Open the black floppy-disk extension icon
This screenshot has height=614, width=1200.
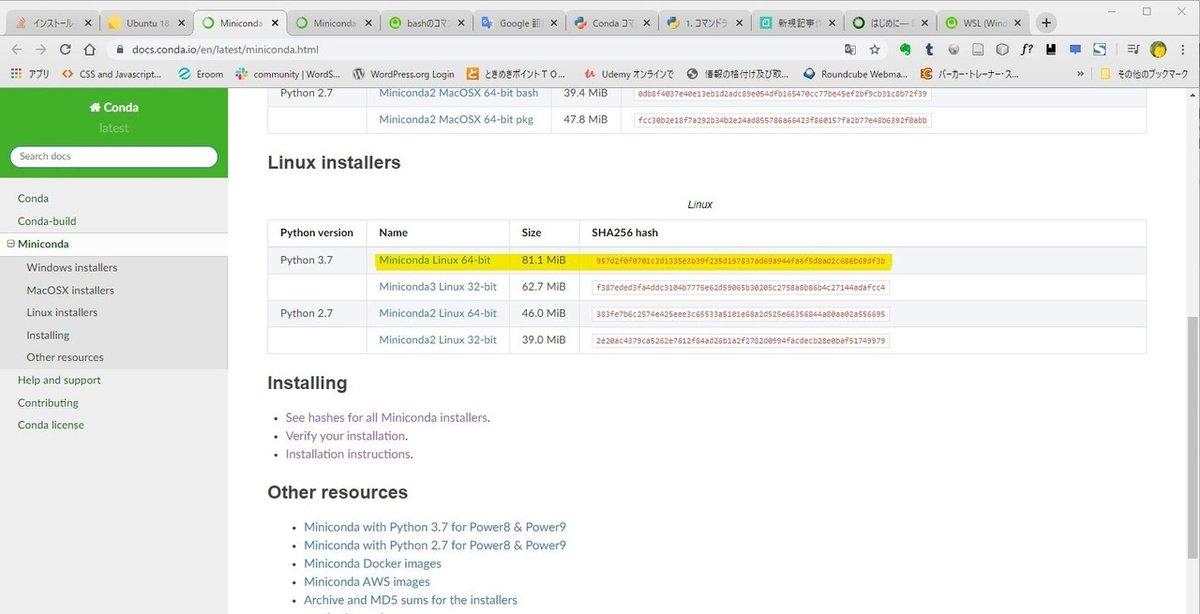pos(1051,49)
